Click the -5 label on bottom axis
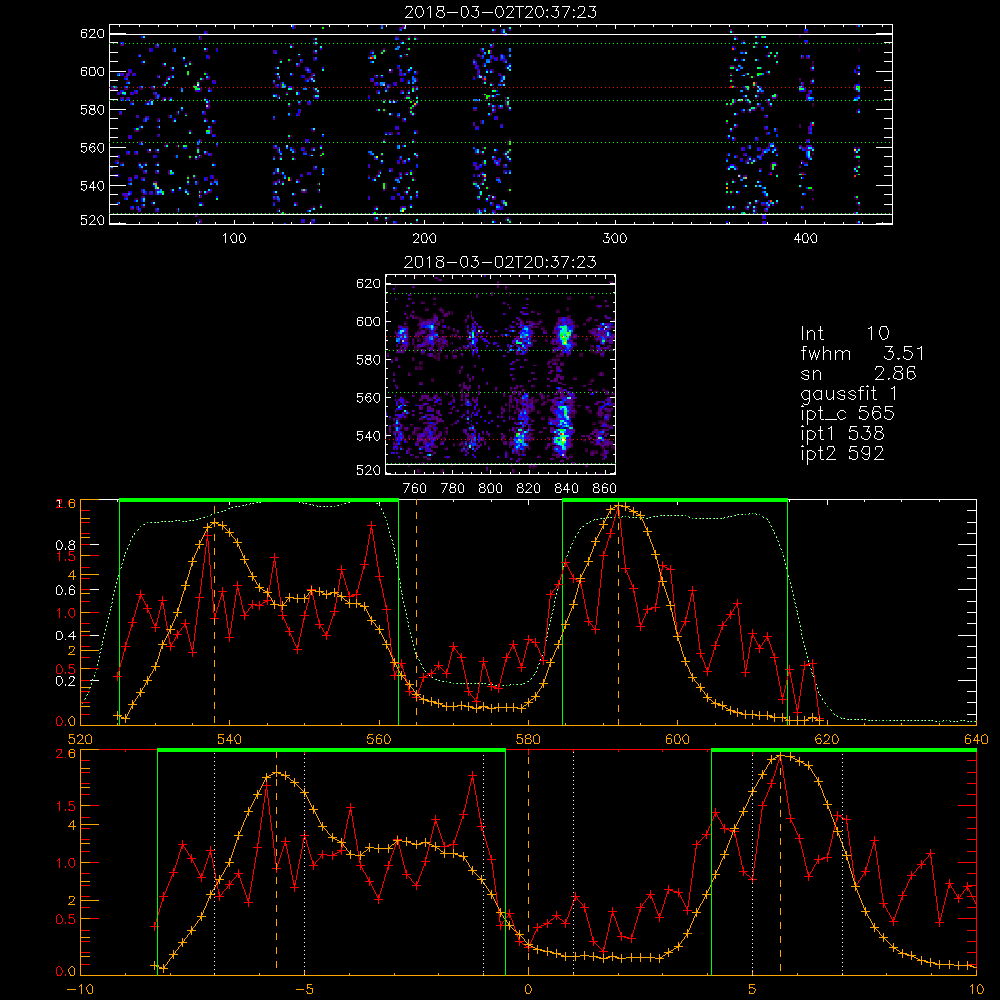This screenshot has width=1000, height=1000. [x=304, y=989]
